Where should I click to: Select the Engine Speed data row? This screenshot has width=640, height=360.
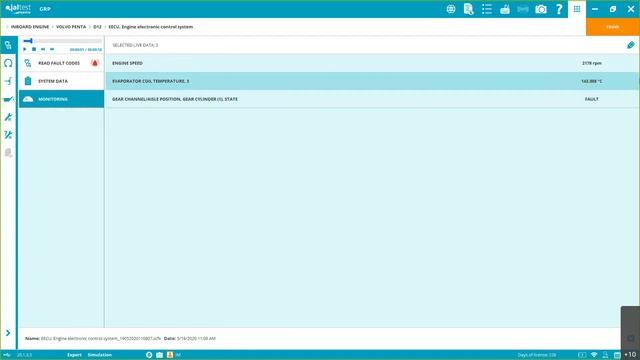point(372,63)
